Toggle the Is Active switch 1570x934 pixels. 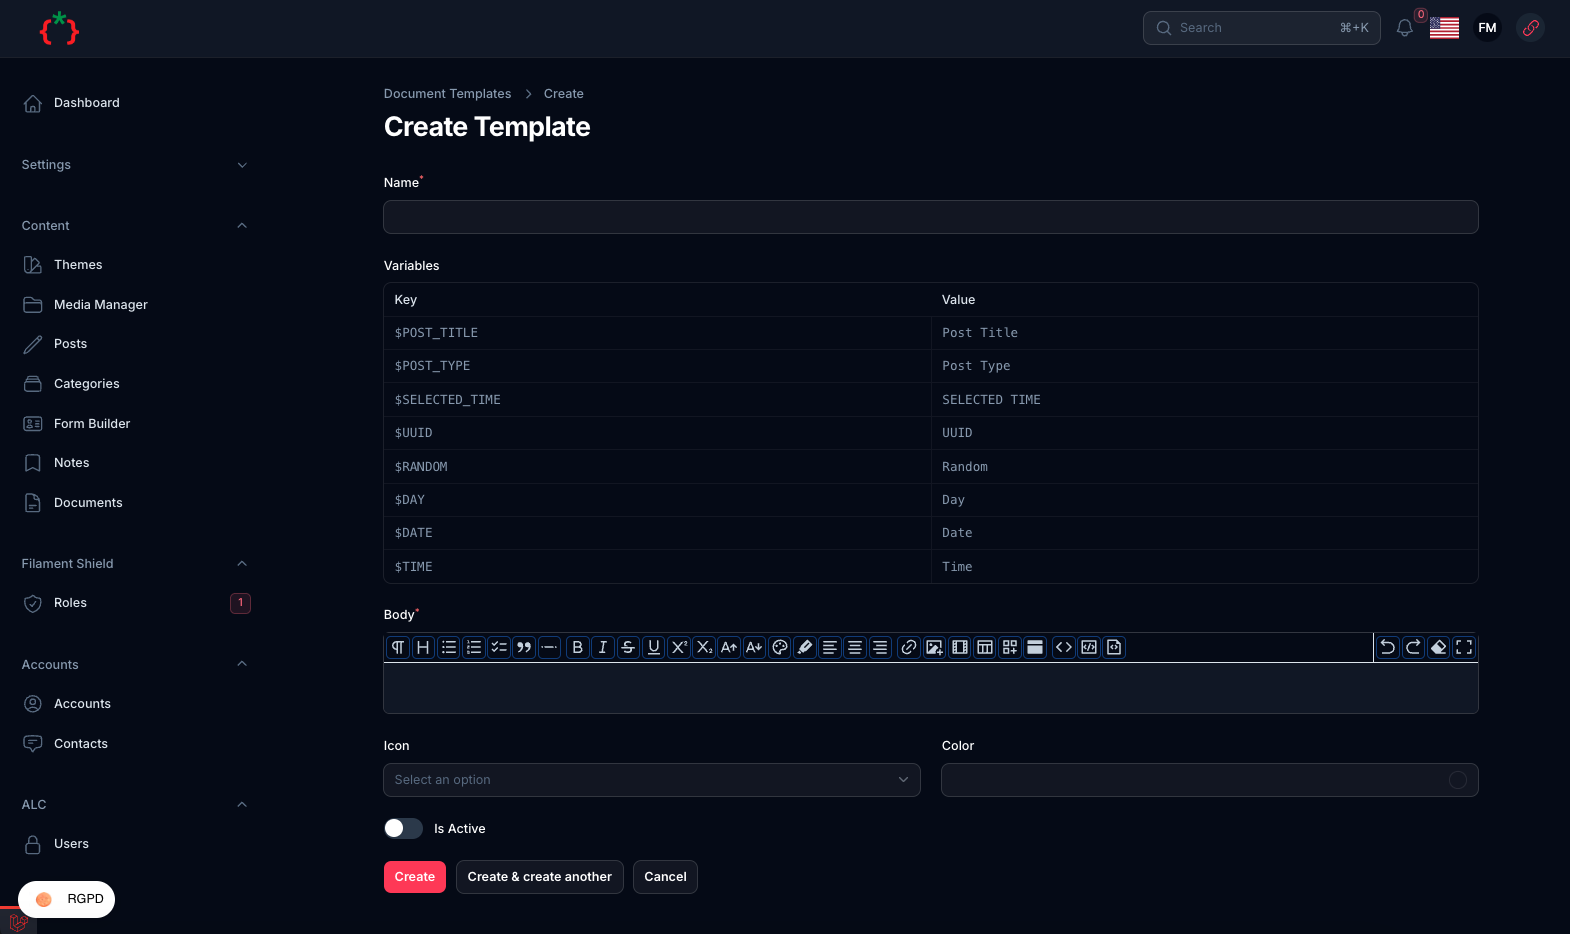click(x=403, y=828)
